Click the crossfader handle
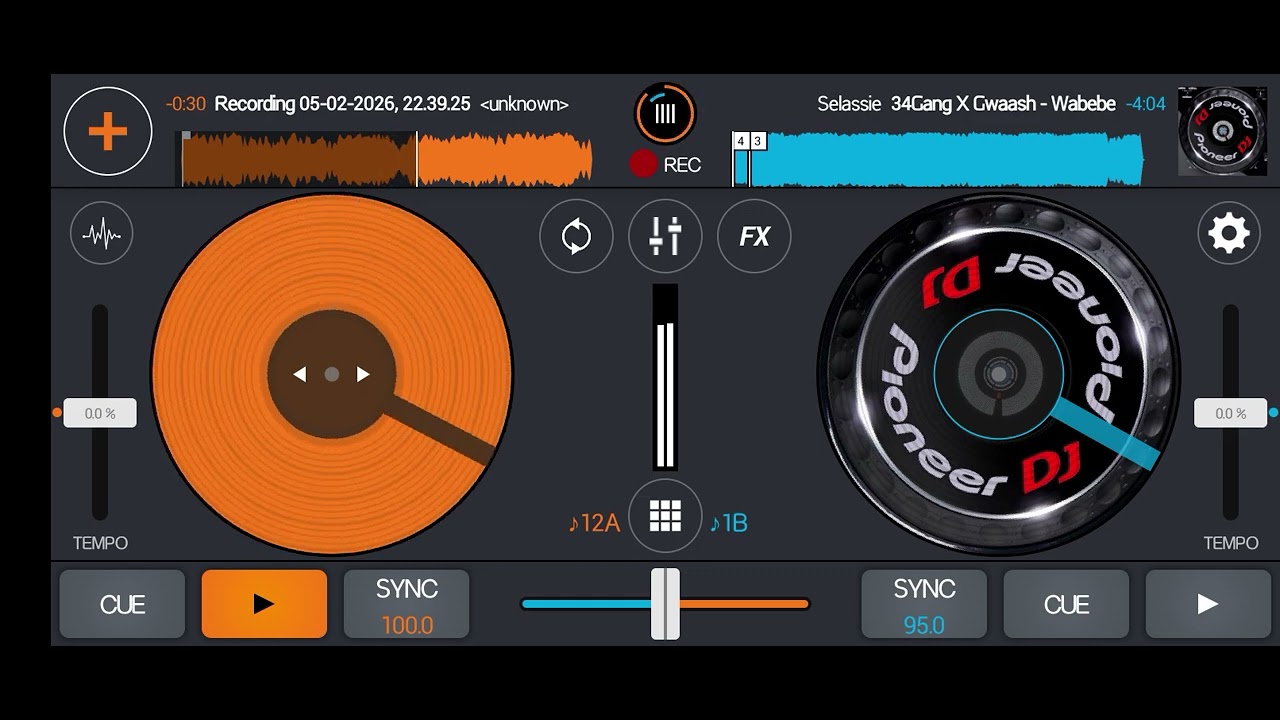 pyautogui.click(x=665, y=604)
